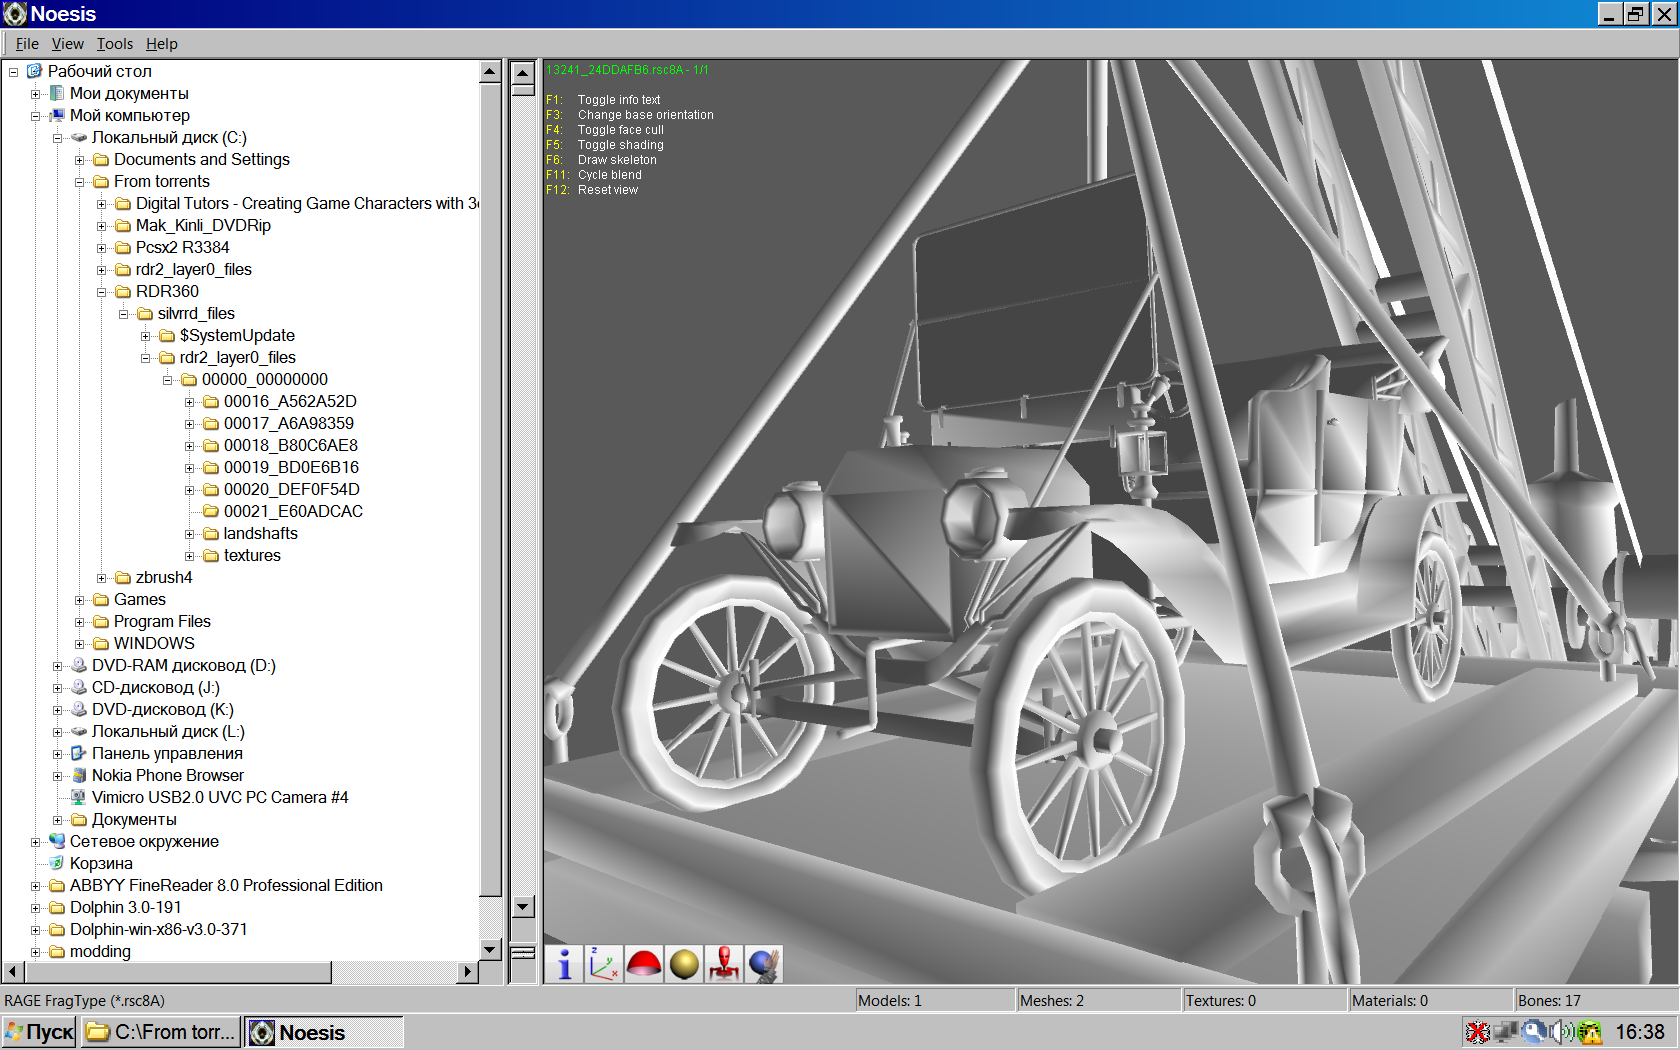The image size is (1680, 1050).
Task: Click the blue sphere with hand icon
Action: (764, 965)
